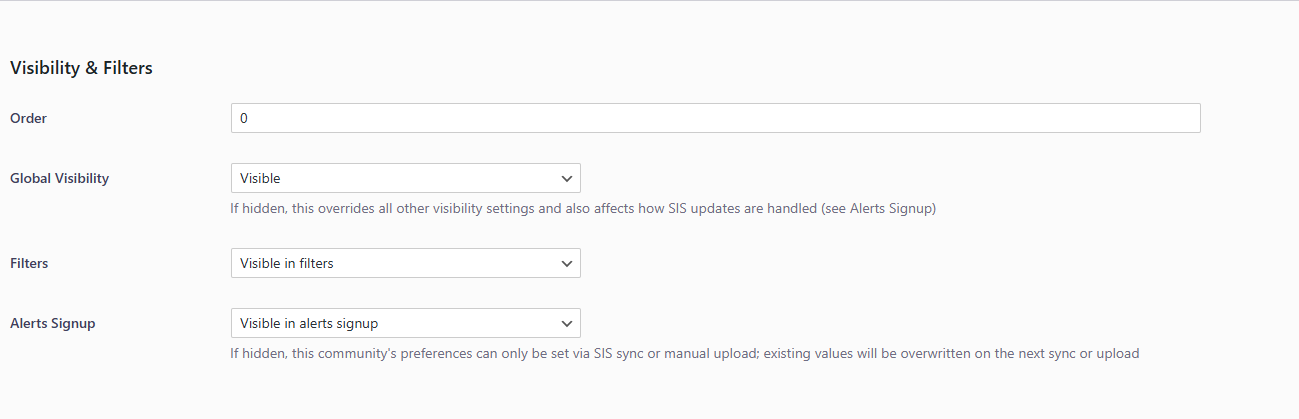
Task: Expand the Filters dropdown menu
Action: click(x=405, y=263)
